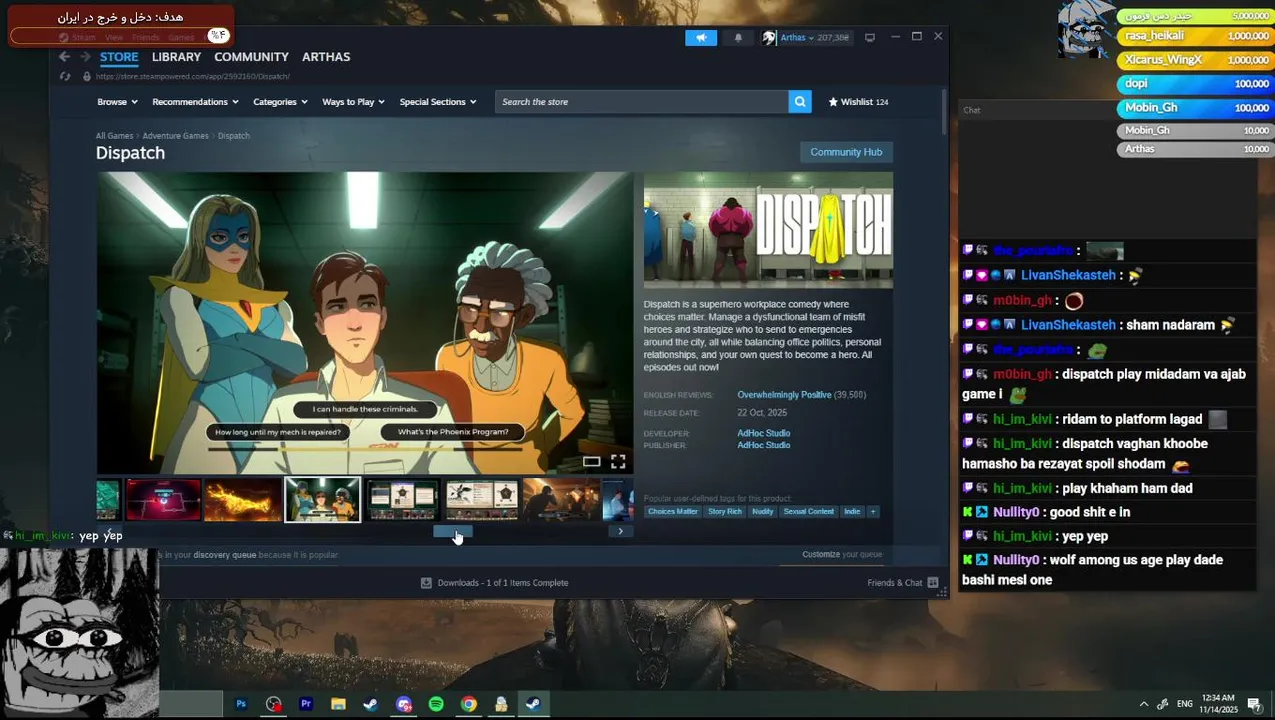The width and height of the screenshot is (1275, 720).
Task: Expand the Recommendations dropdown
Action: click(195, 102)
